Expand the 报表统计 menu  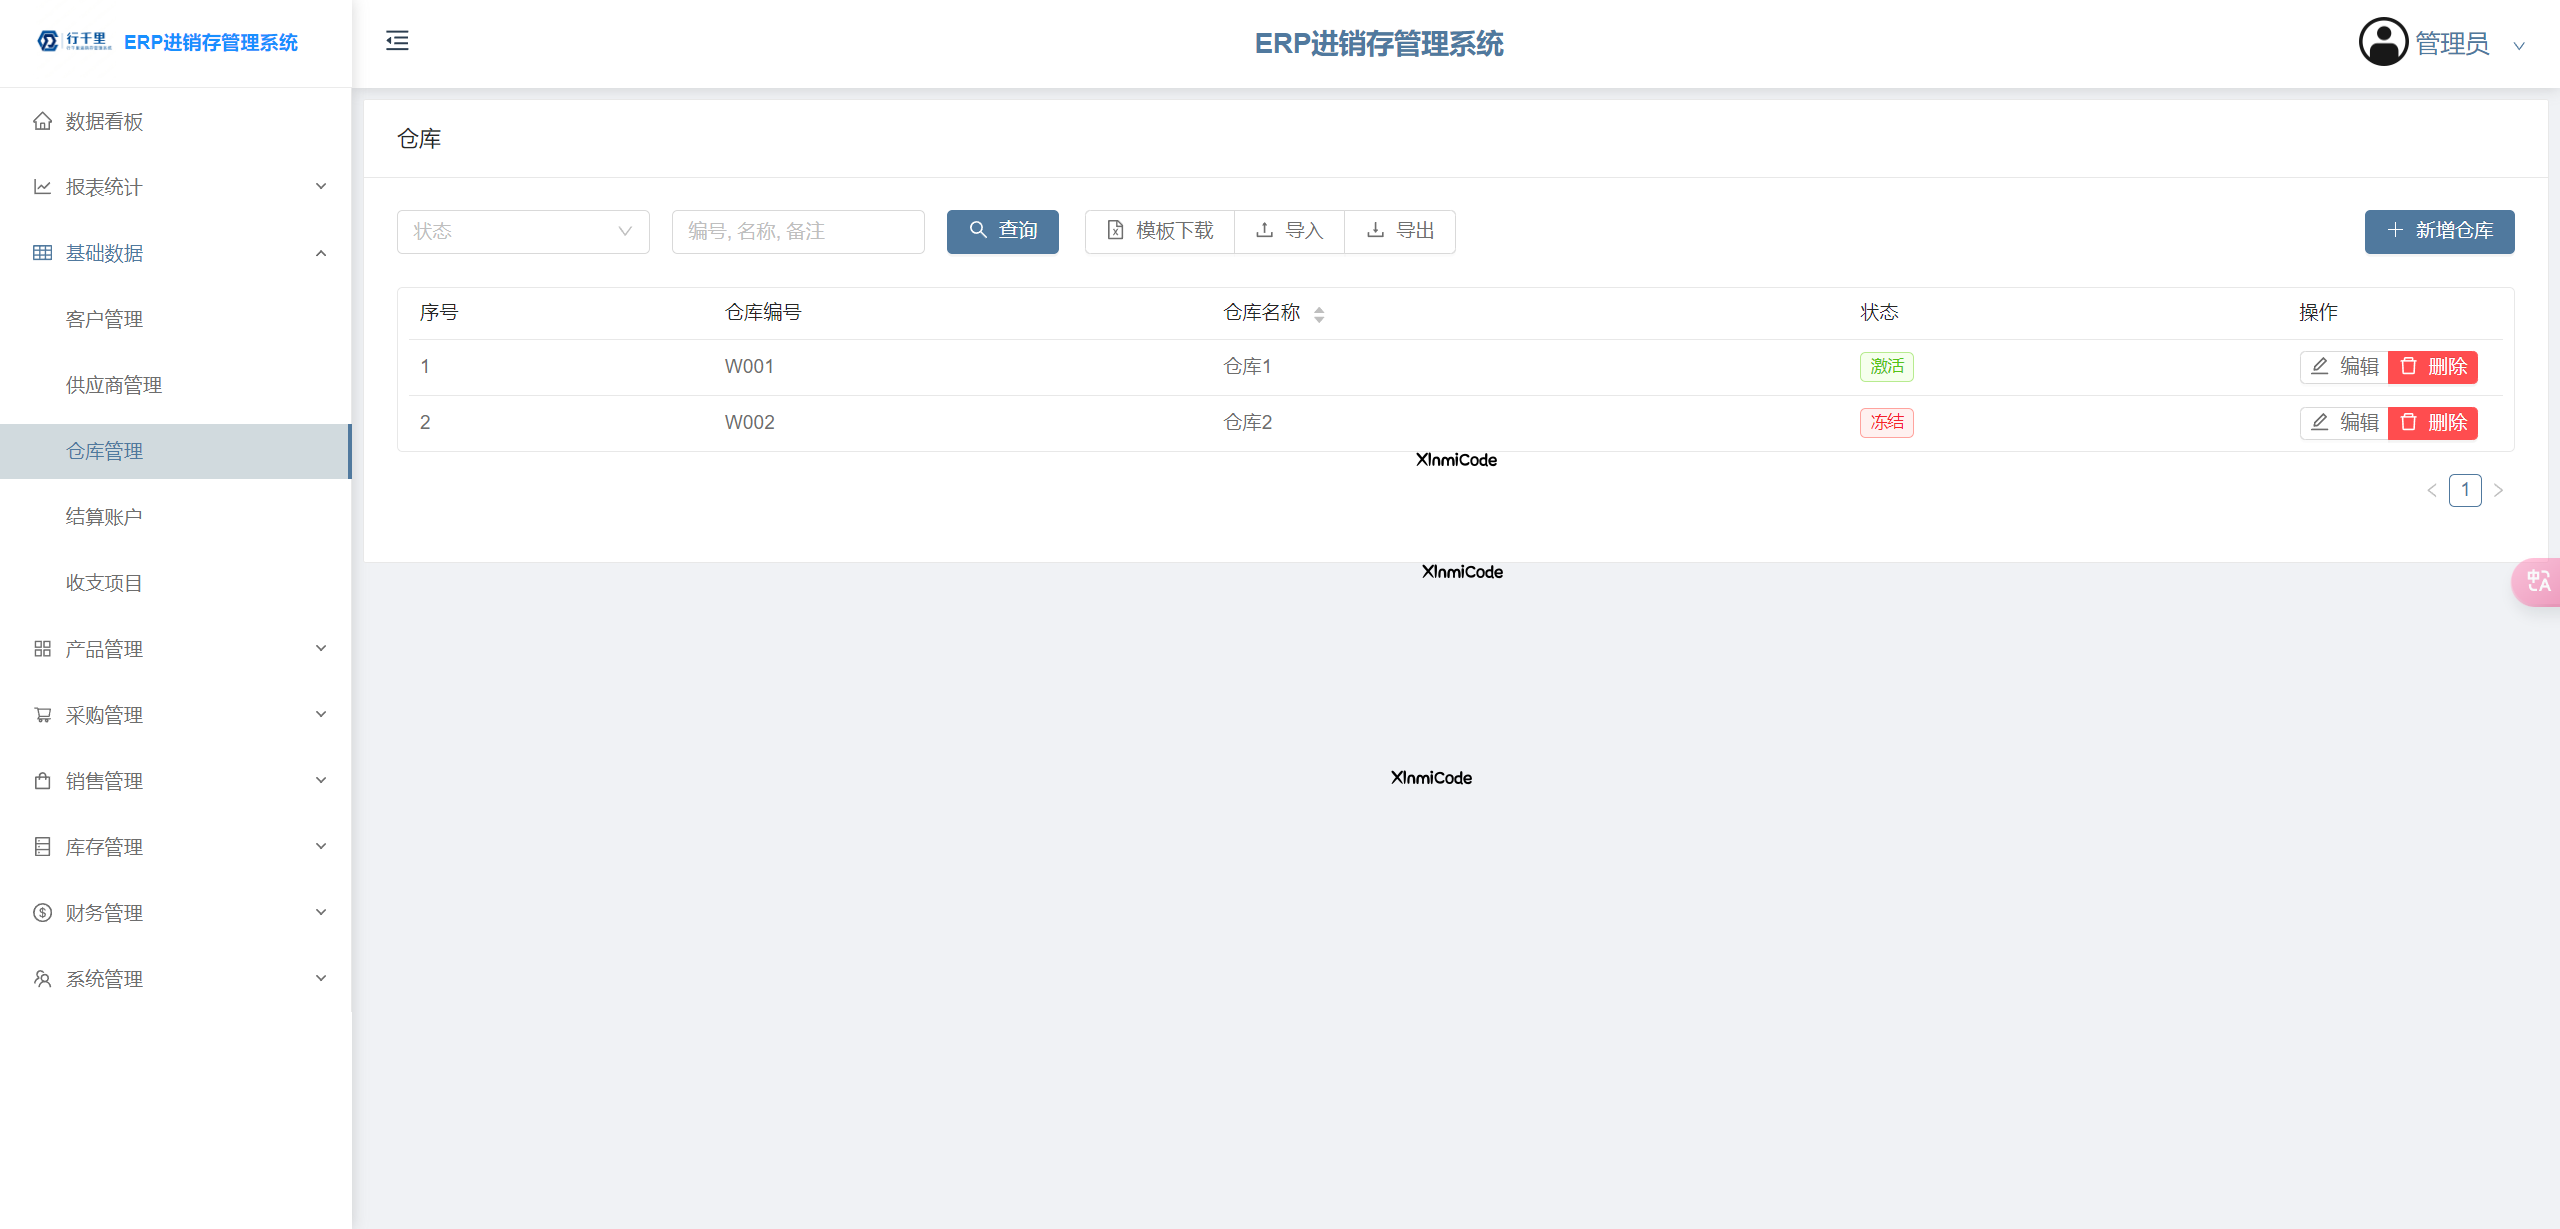click(103, 187)
